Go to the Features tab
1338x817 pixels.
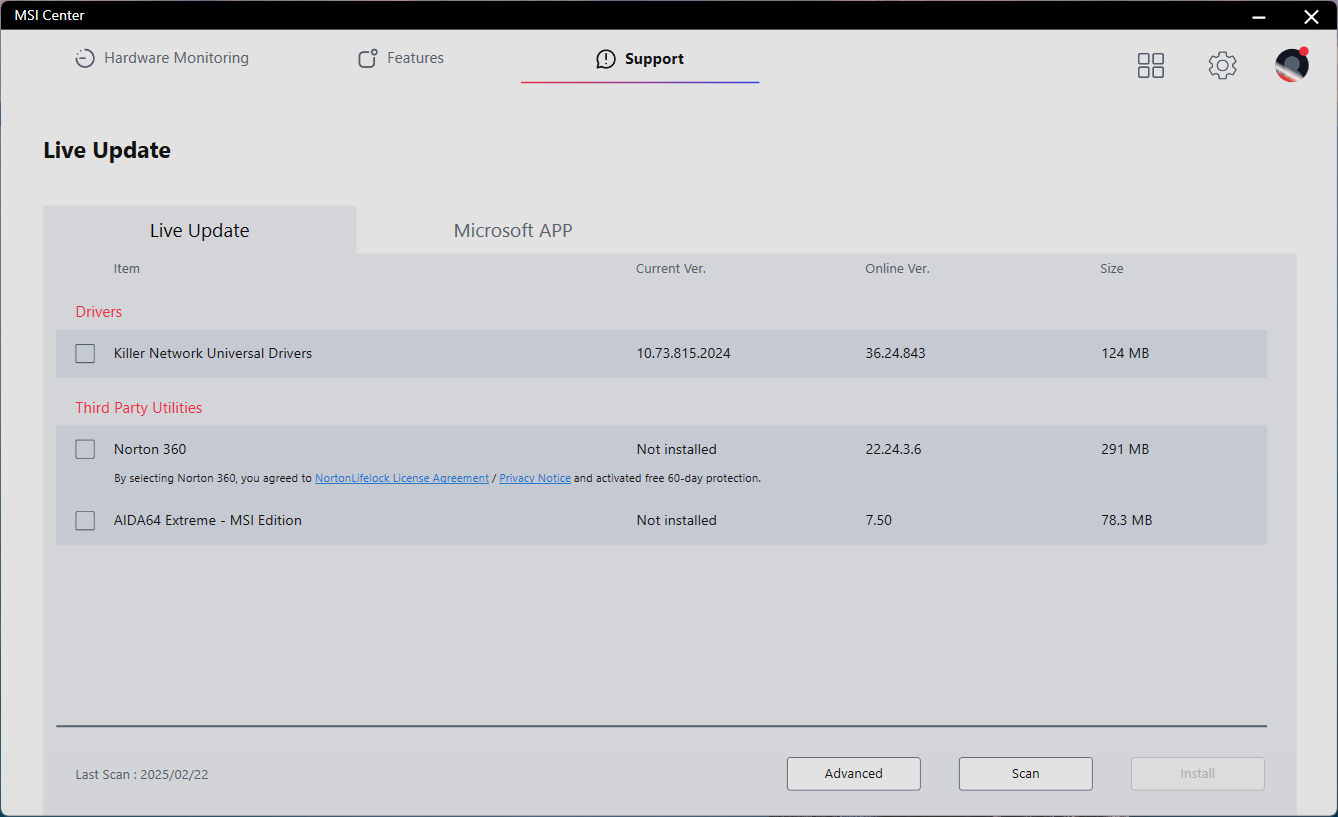tap(401, 58)
